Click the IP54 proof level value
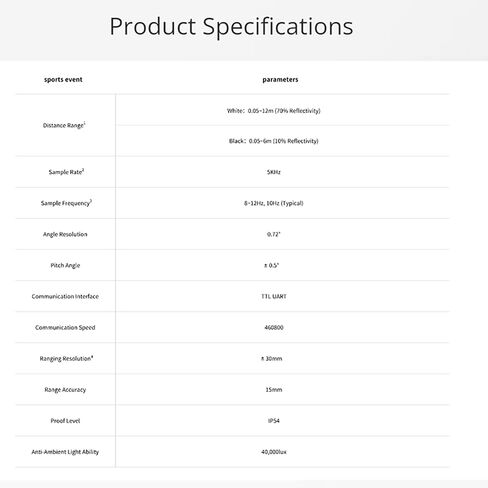Viewport: 488px width, 488px height. pos(273,421)
